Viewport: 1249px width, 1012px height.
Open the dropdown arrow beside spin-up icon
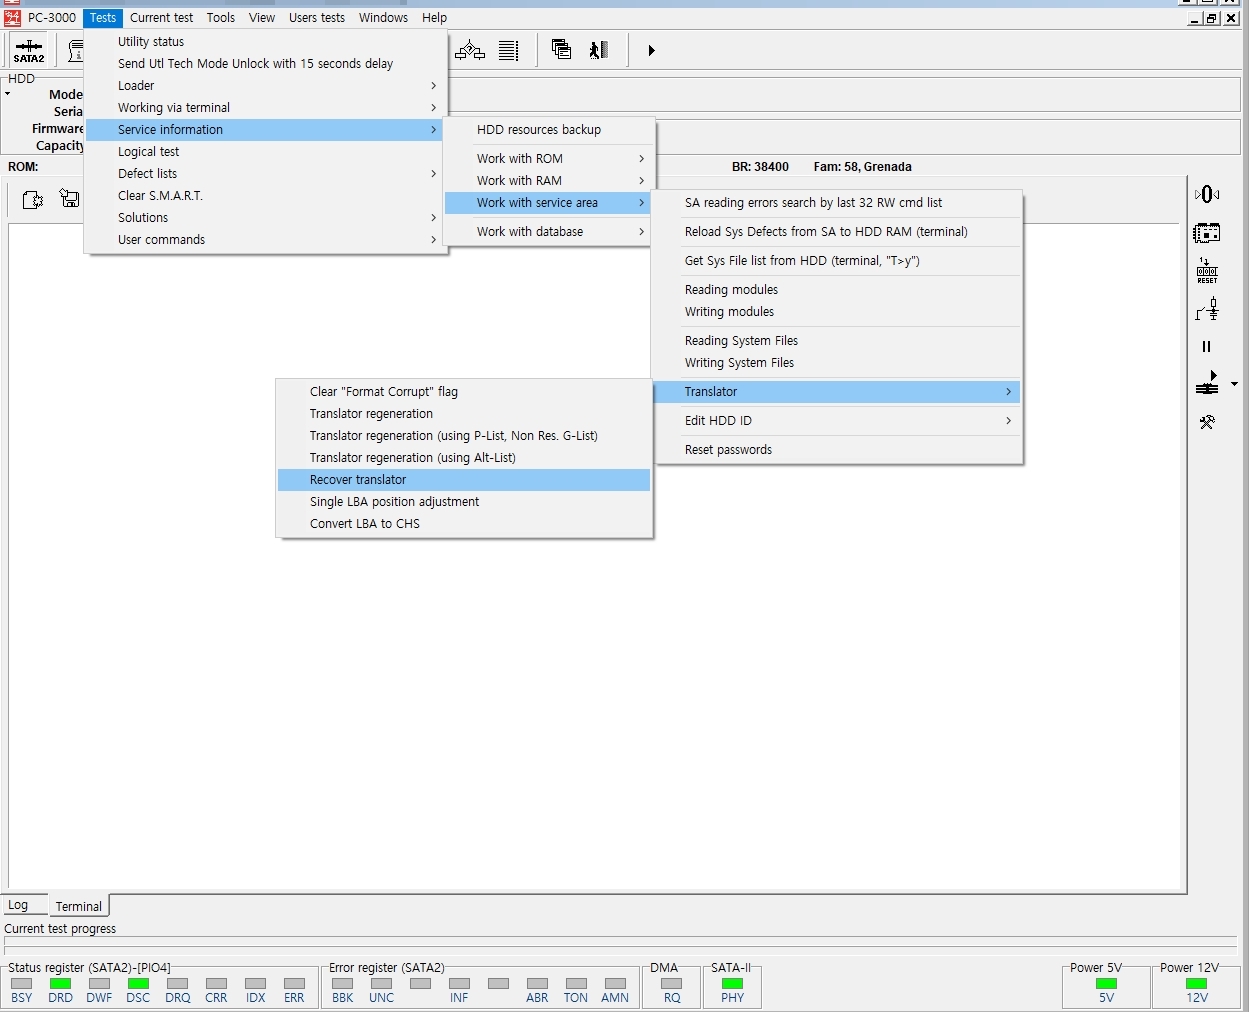tap(1234, 384)
